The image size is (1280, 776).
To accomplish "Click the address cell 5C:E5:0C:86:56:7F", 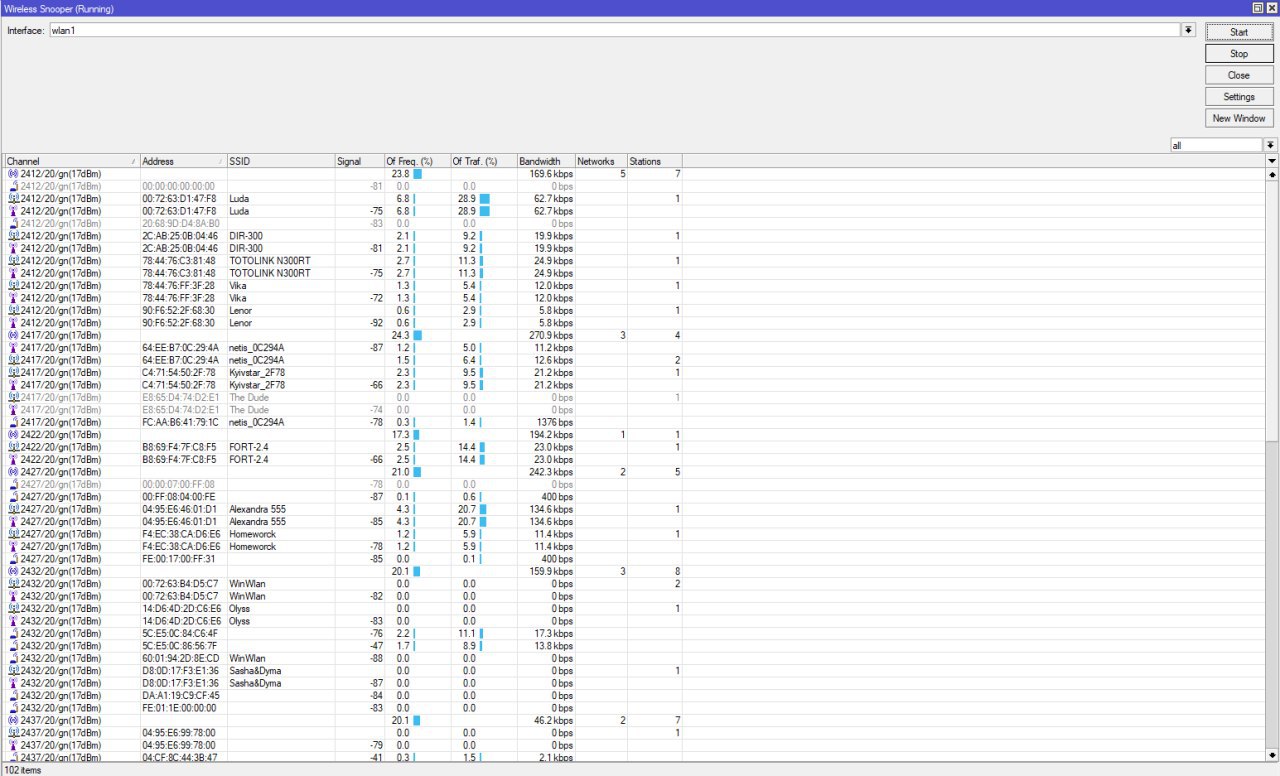I will (180, 646).
